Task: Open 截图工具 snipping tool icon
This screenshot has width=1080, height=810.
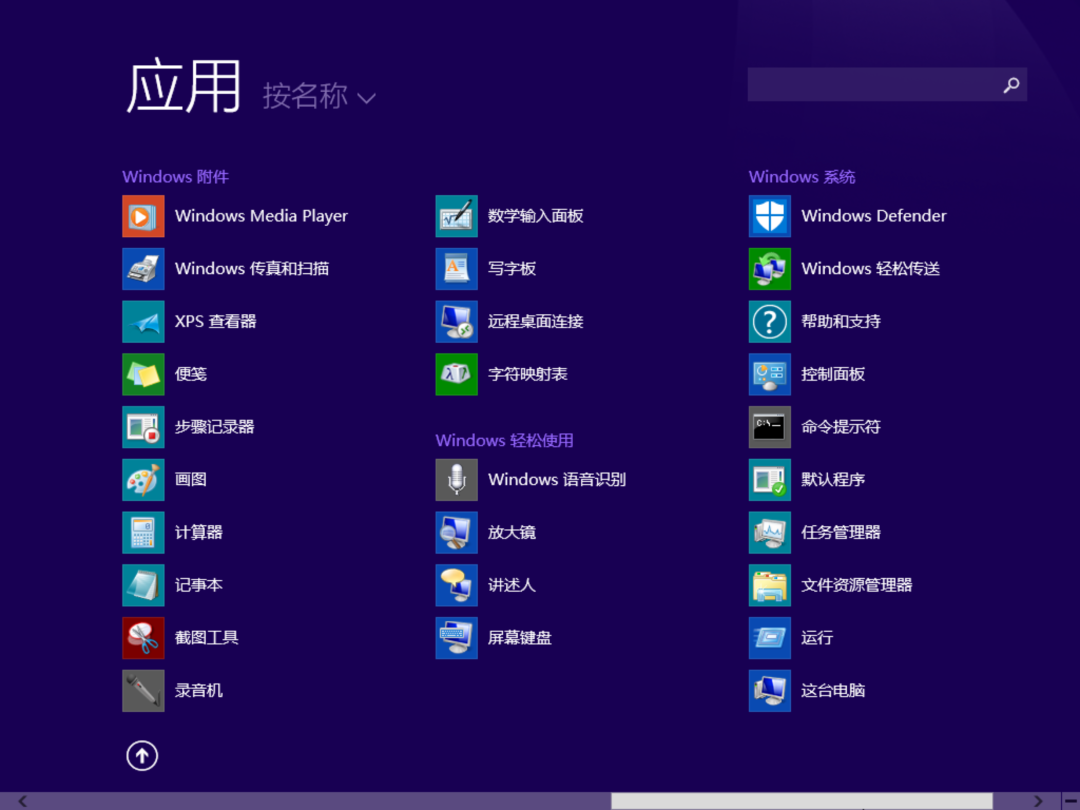Action: tap(143, 638)
